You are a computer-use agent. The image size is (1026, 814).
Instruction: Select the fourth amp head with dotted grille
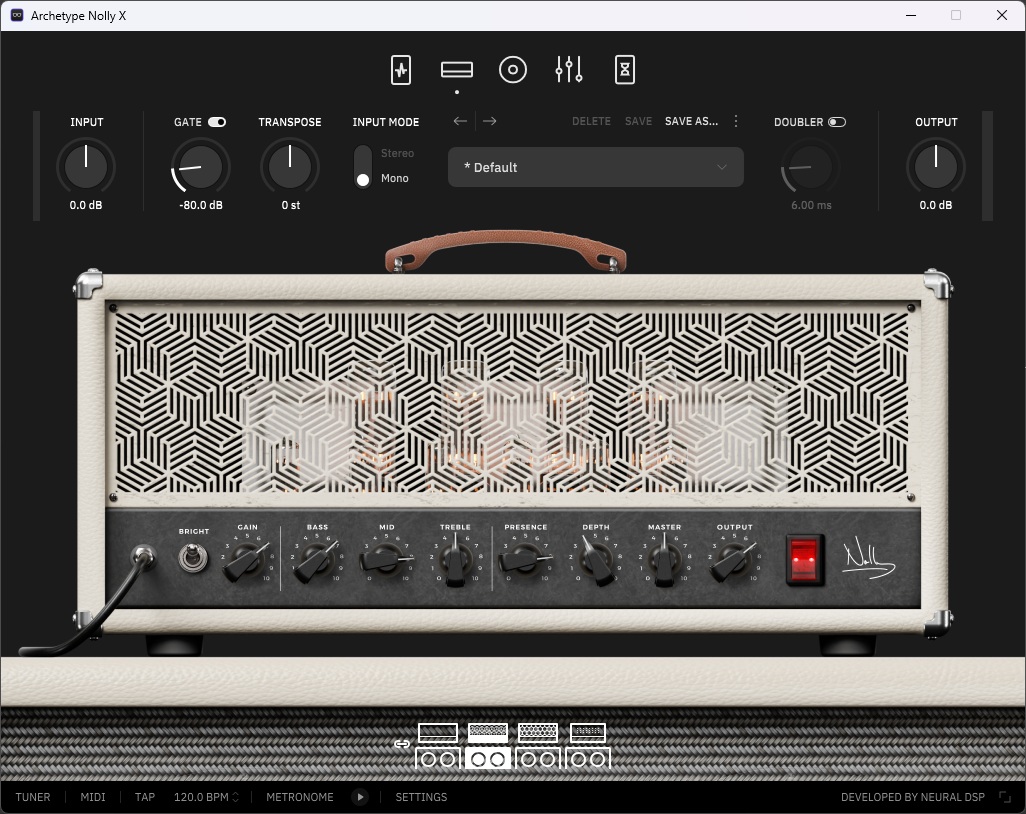pyautogui.click(x=588, y=732)
